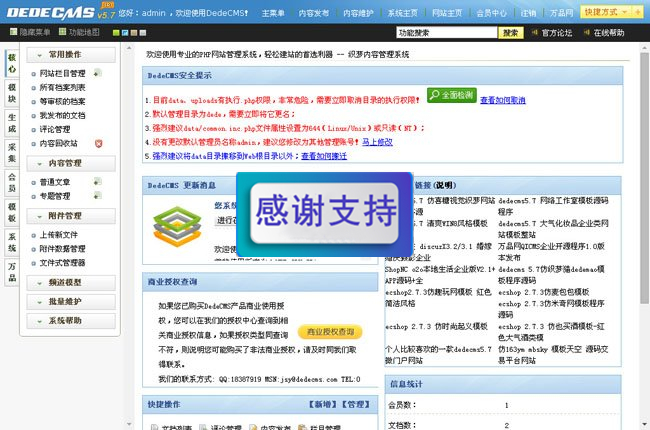Viewport: 650px width, 430px height.
Task: Expand the 频道模型 menu group
Action: [71, 283]
